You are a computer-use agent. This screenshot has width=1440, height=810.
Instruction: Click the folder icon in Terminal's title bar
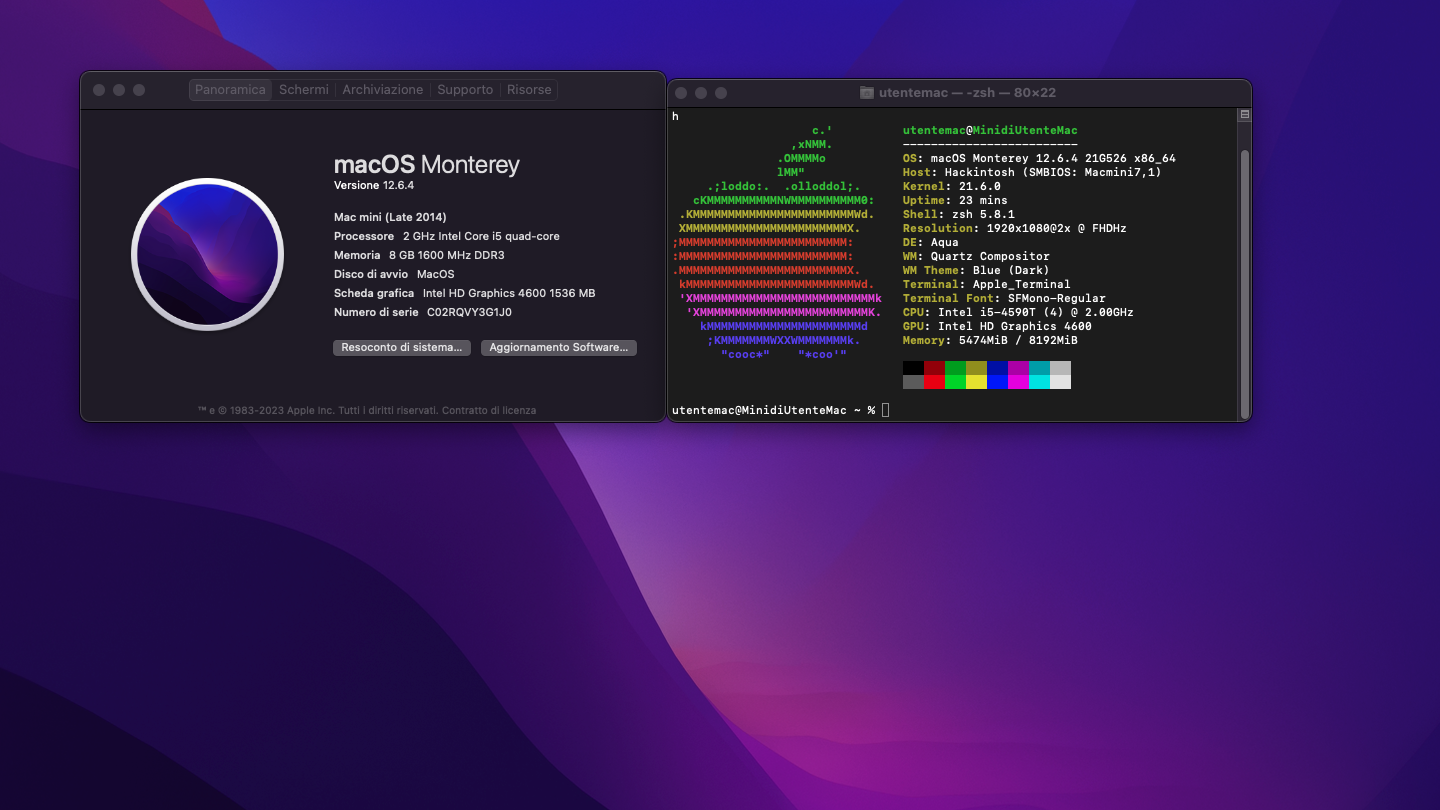tap(866, 92)
